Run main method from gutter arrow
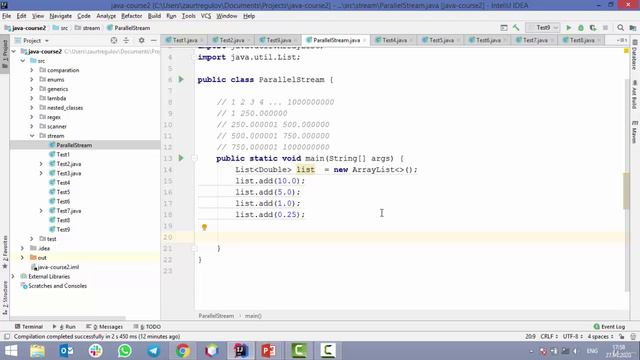Image resolution: width=640 pixels, height=360 pixels. (181, 158)
